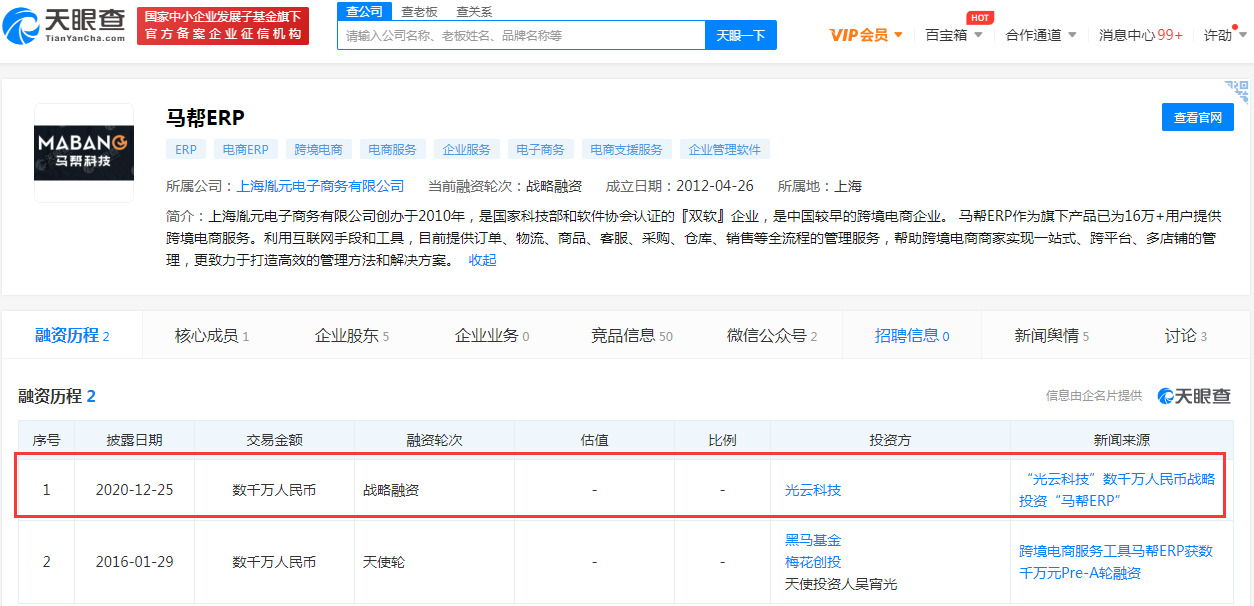Screen dimensions: 1254x606
Task: Click the 企业管理软件 tag
Action: [x=725, y=149]
